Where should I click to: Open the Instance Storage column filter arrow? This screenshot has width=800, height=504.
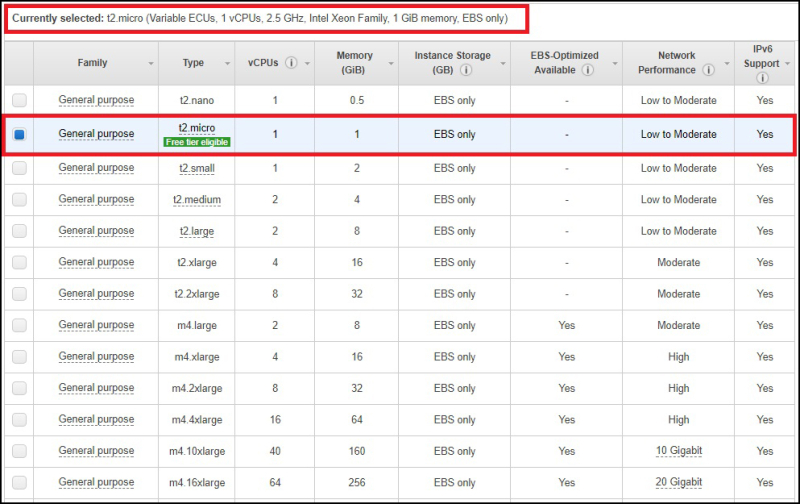(x=503, y=64)
